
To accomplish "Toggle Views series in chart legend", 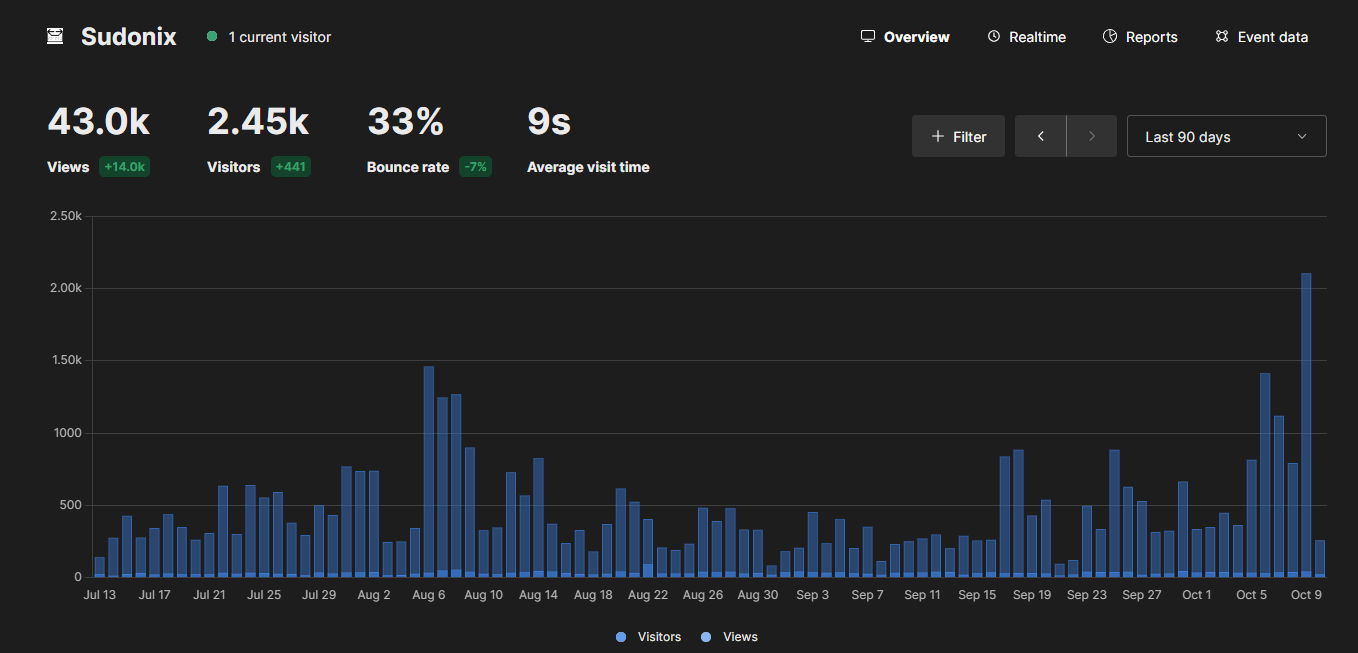I will 739,637.
